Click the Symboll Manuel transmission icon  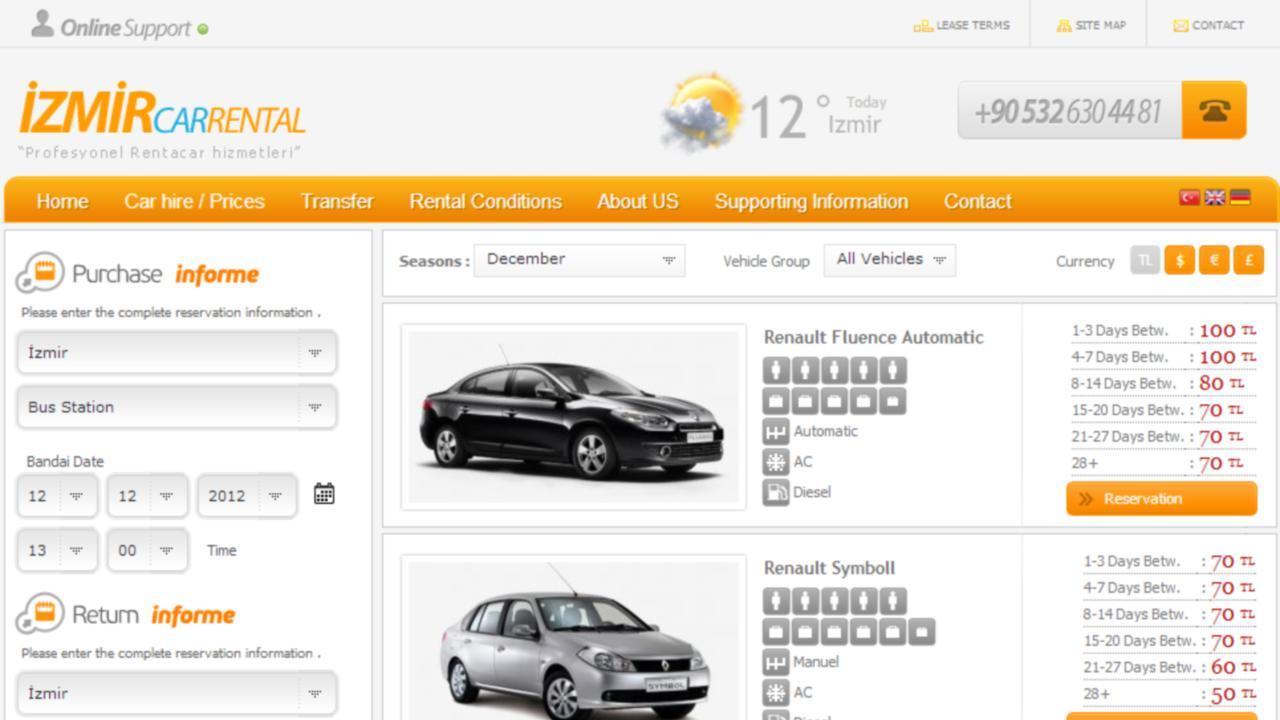(776, 662)
